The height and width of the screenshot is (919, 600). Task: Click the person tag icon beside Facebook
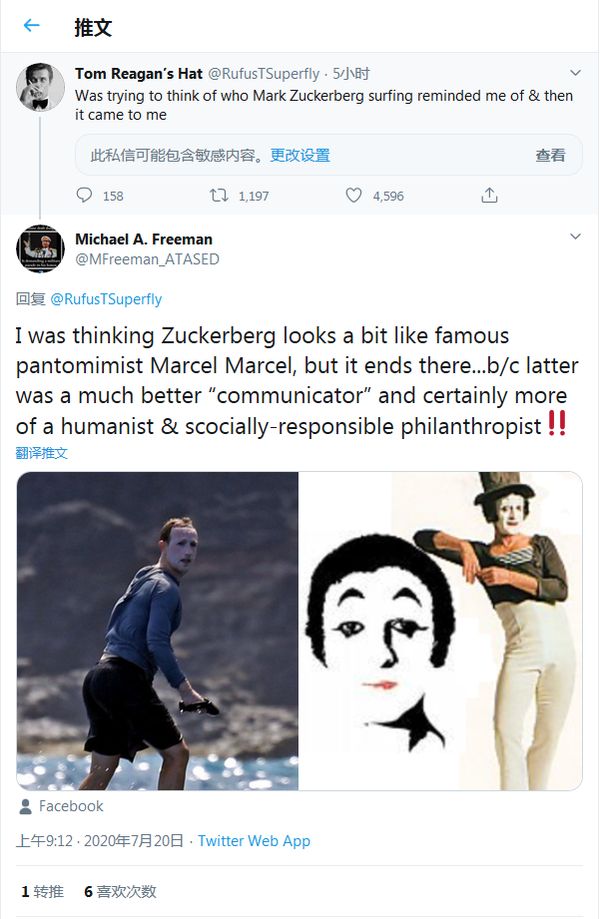pos(25,806)
